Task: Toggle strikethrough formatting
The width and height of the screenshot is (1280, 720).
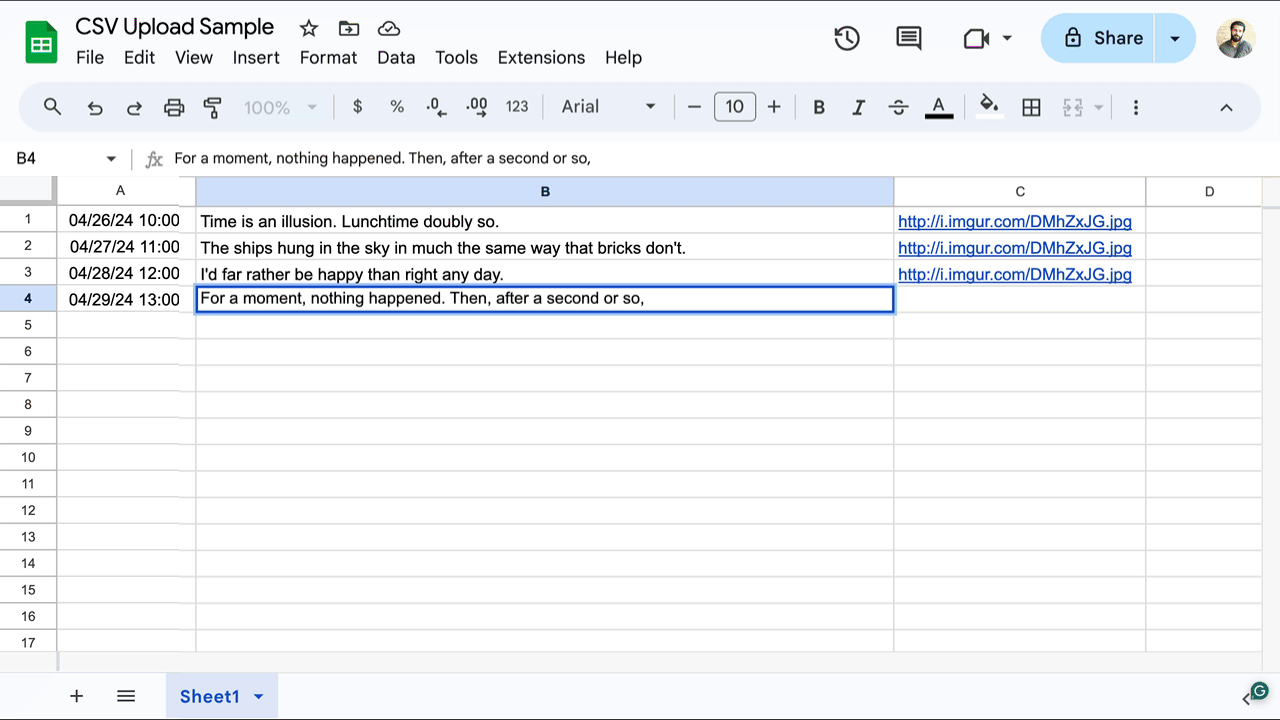Action: pyautogui.click(x=898, y=107)
